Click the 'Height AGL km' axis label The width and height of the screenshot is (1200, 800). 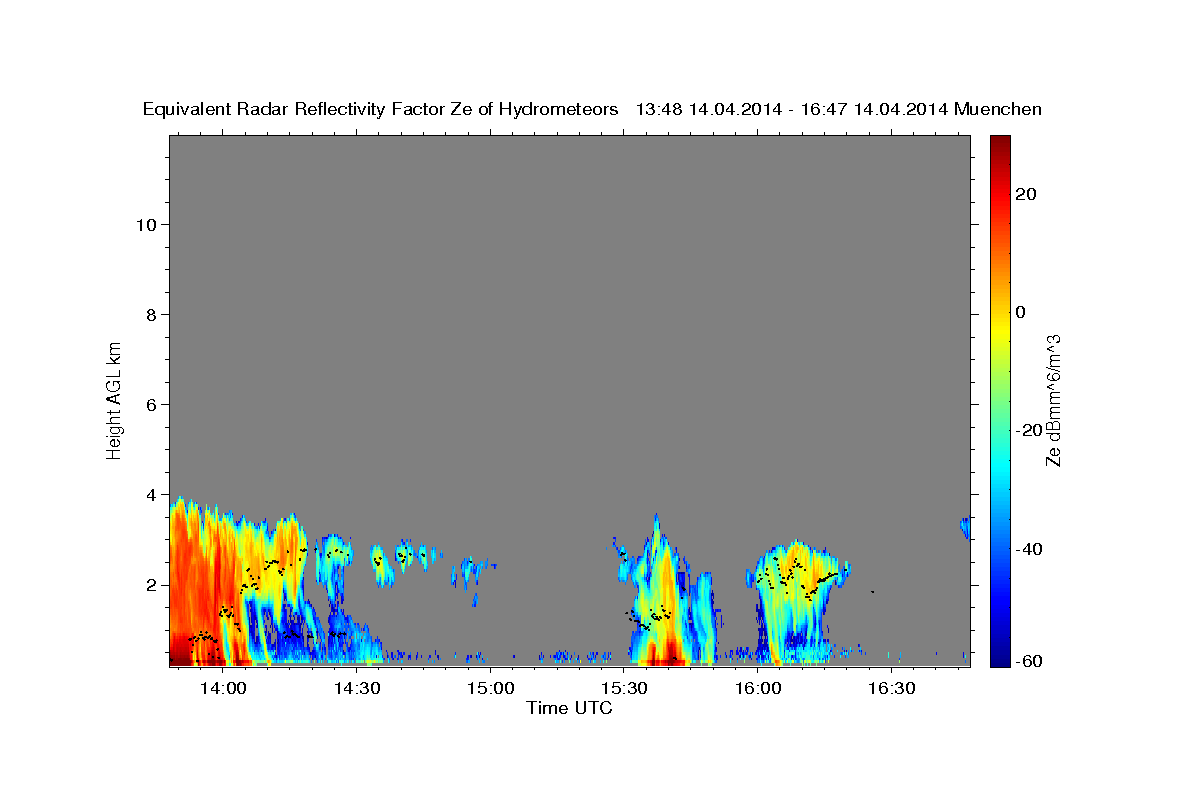(114, 399)
